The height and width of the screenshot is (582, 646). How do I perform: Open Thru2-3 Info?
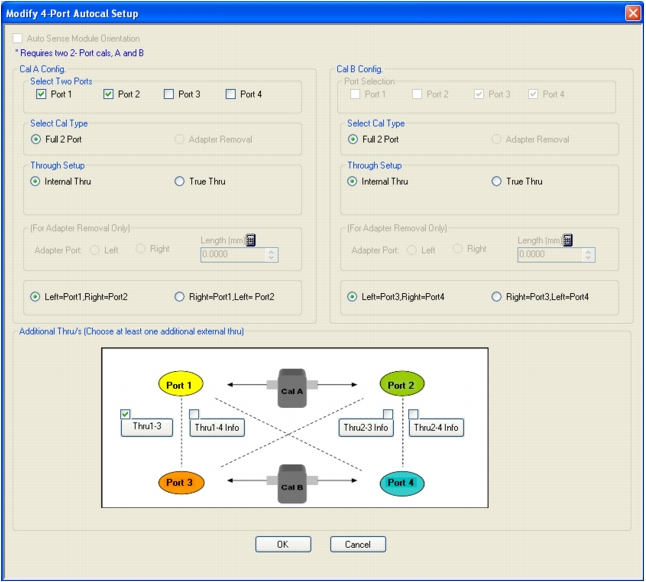[x=366, y=428]
